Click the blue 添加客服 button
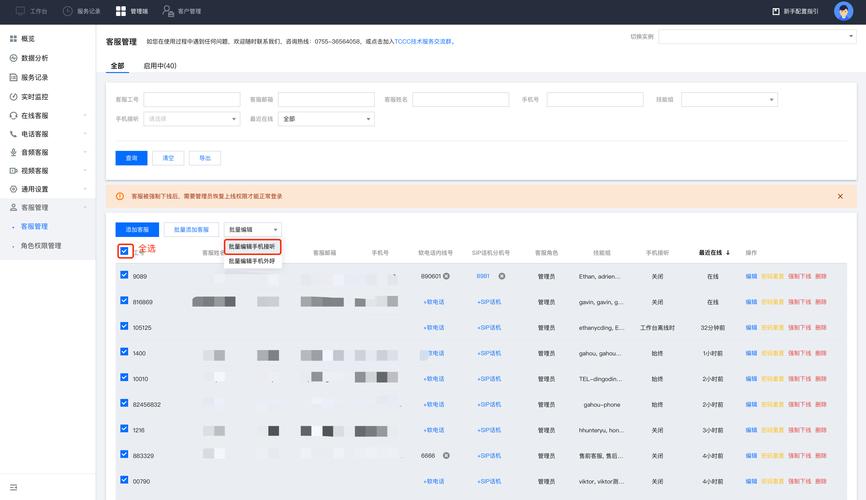The height and width of the screenshot is (500, 866). click(137, 229)
